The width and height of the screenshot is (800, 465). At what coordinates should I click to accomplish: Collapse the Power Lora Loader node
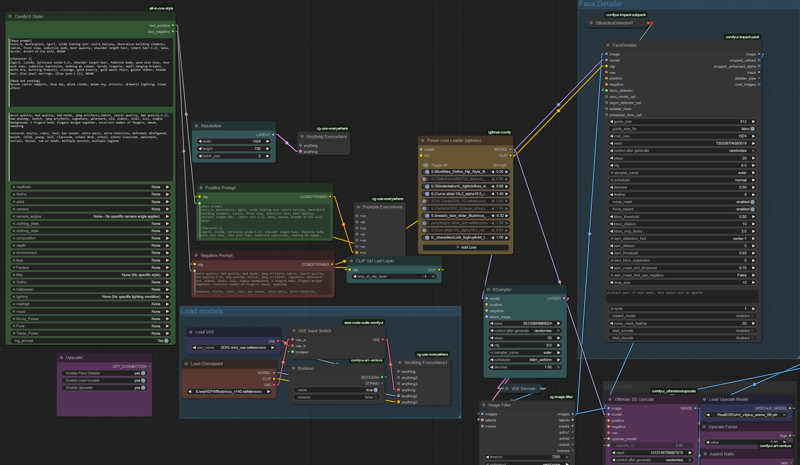423,141
